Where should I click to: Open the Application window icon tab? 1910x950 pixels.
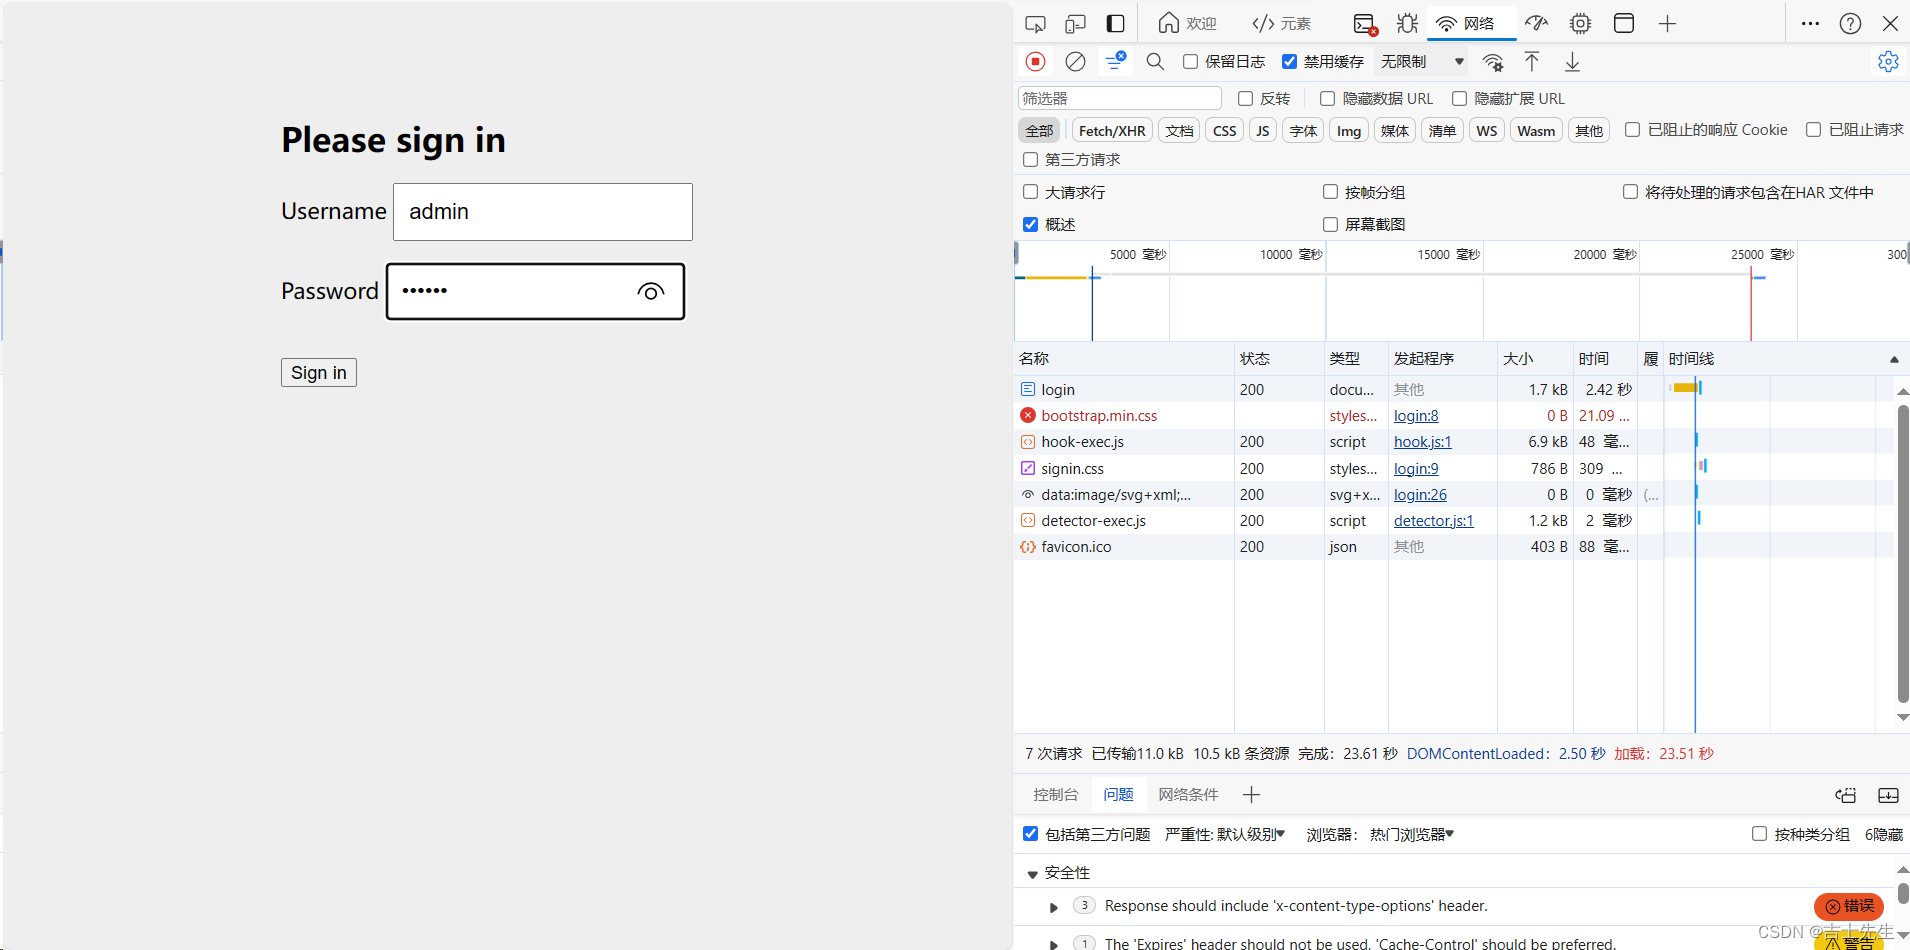pos(1624,23)
